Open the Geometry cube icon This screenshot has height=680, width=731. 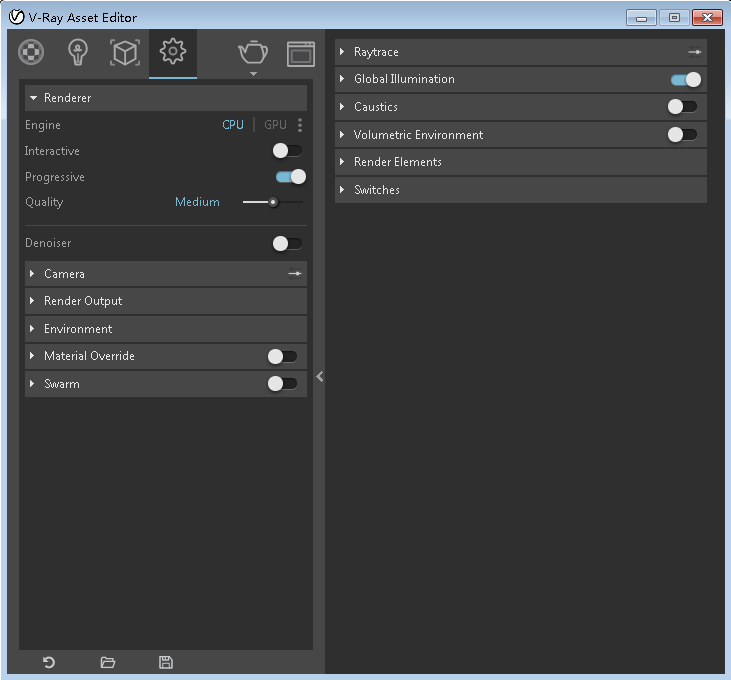125,53
